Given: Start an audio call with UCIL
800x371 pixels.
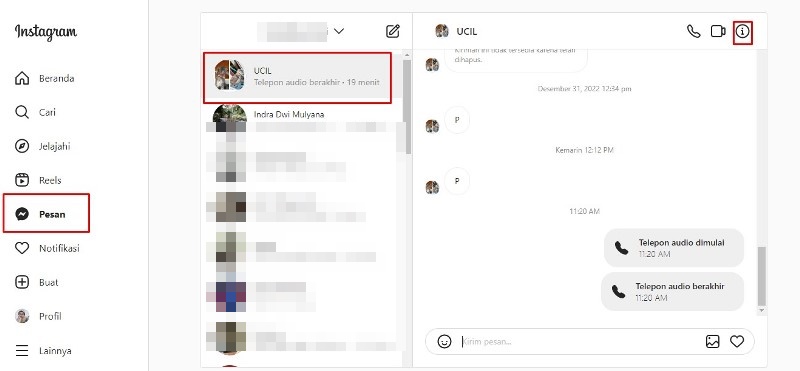Looking at the screenshot, I should pos(693,32).
